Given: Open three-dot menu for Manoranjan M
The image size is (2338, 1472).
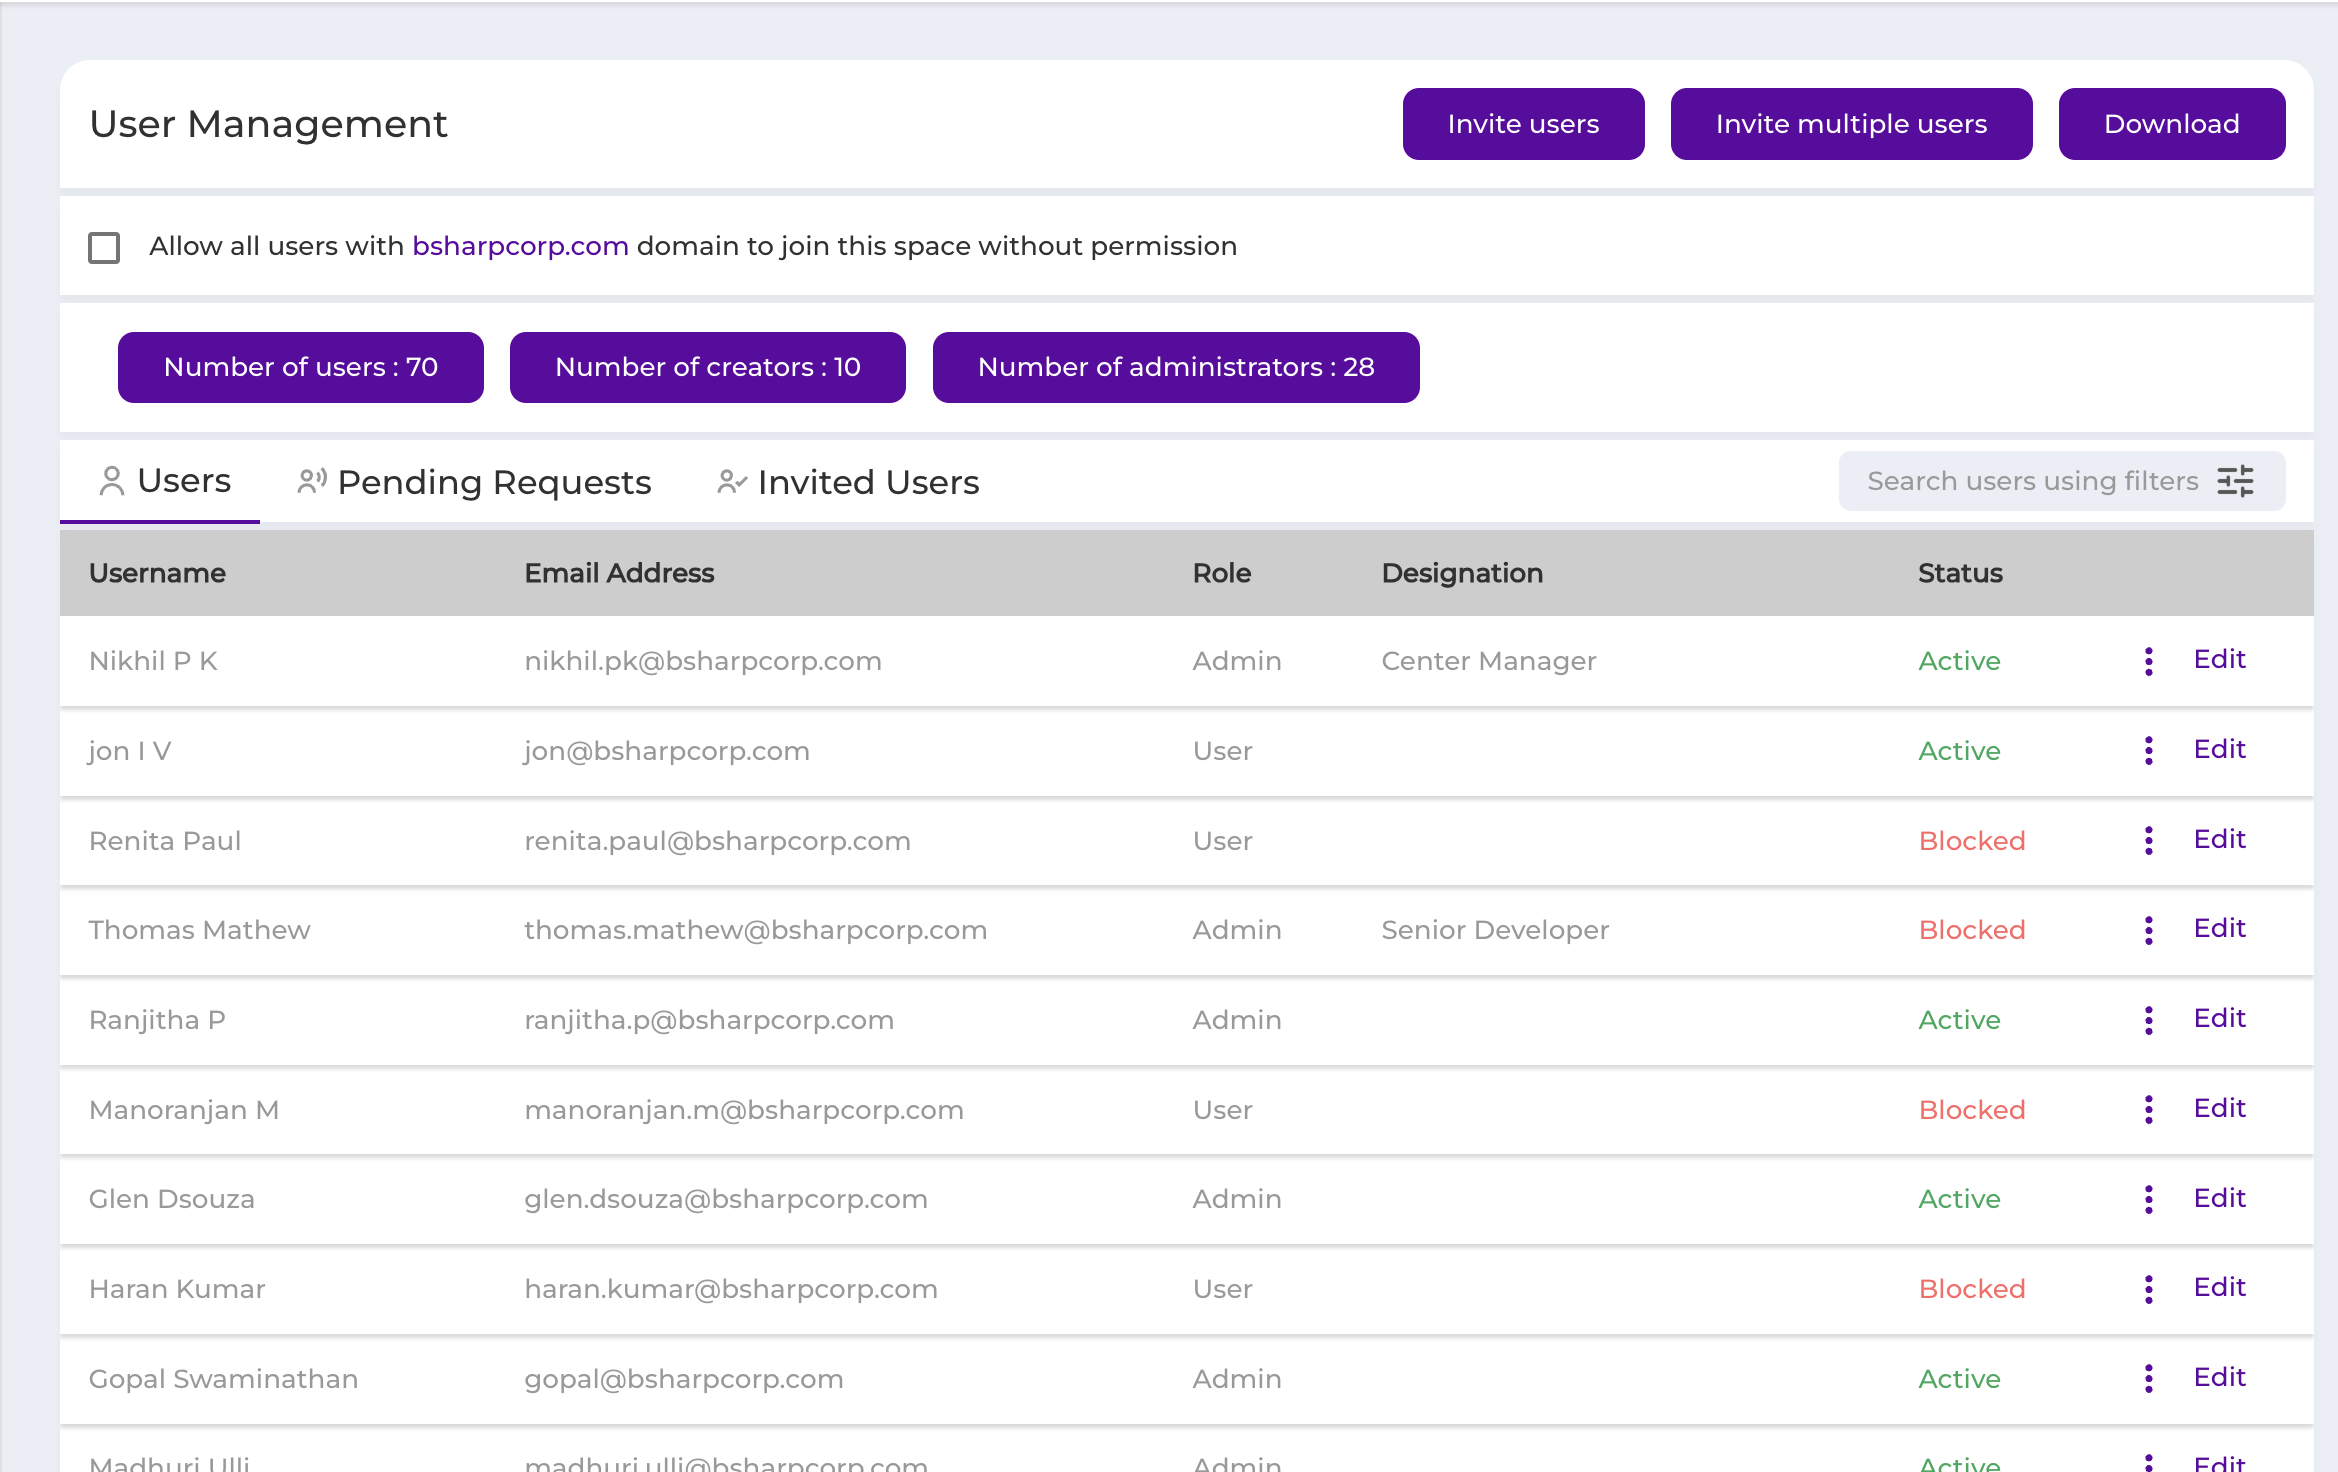Looking at the screenshot, I should point(2148,1109).
